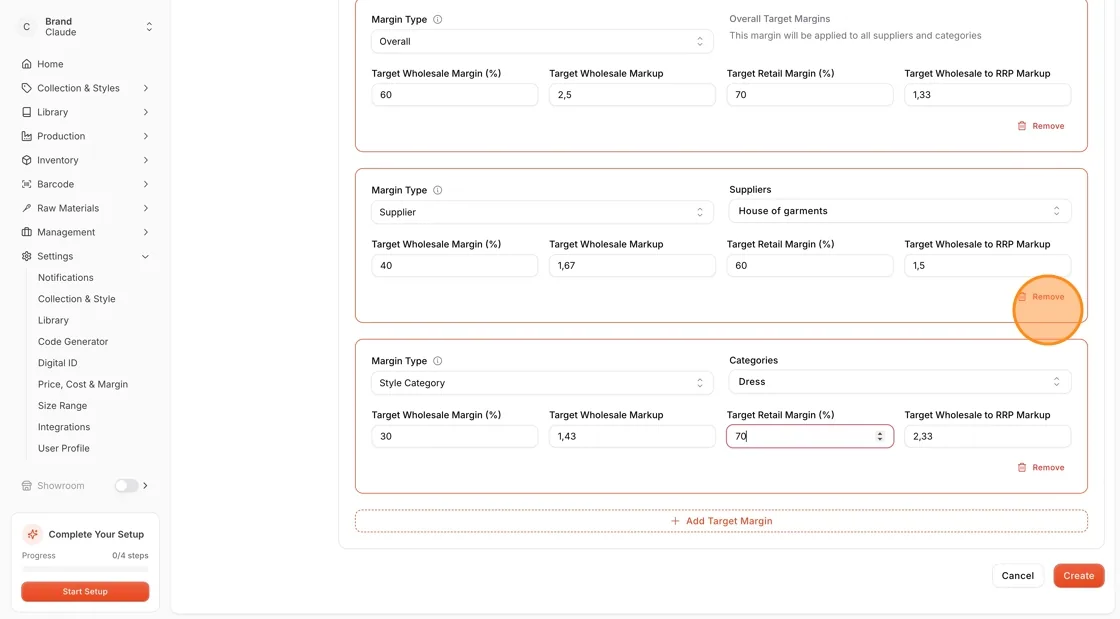Expand the Collection & Styles chevron
The image size is (1120, 619).
[x=146, y=88]
